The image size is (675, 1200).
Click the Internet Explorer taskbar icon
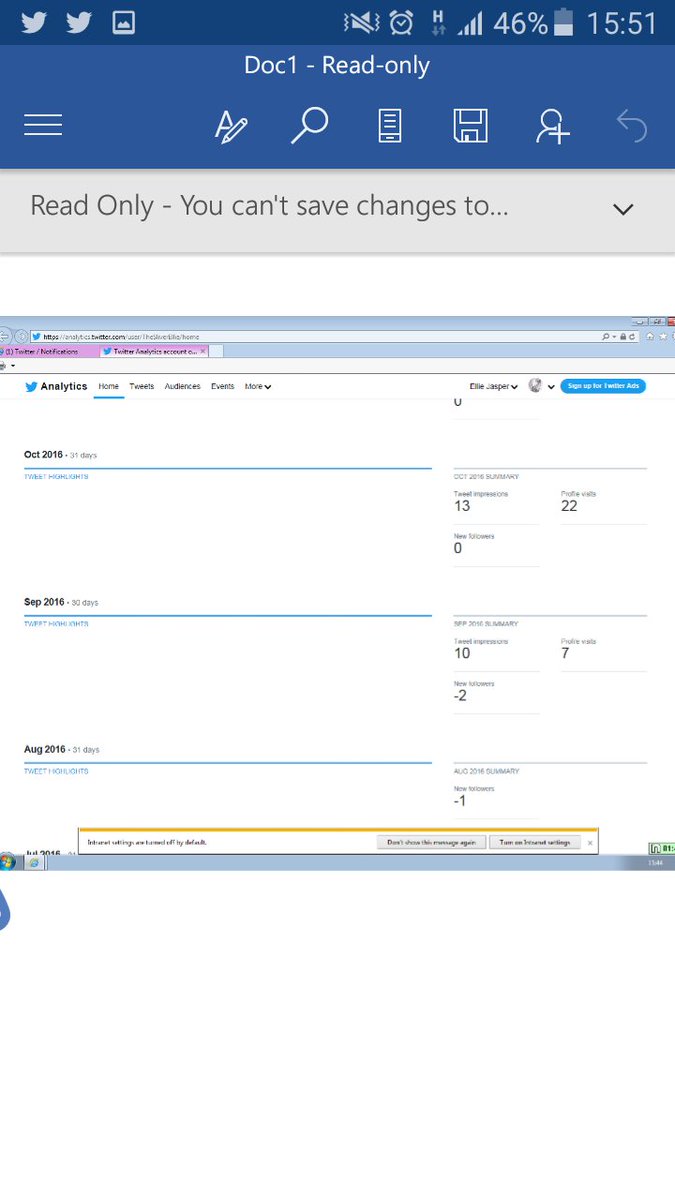coord(33,862)
